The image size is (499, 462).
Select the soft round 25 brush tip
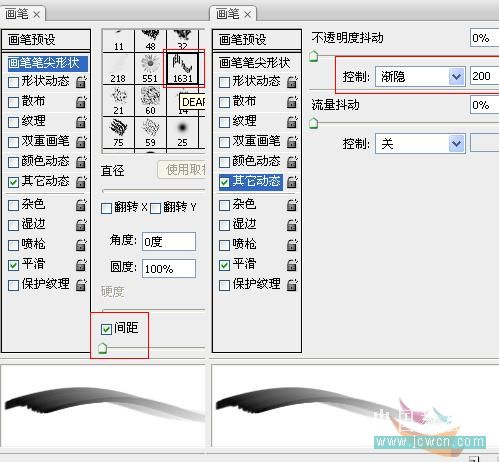[x=182, y=133]
